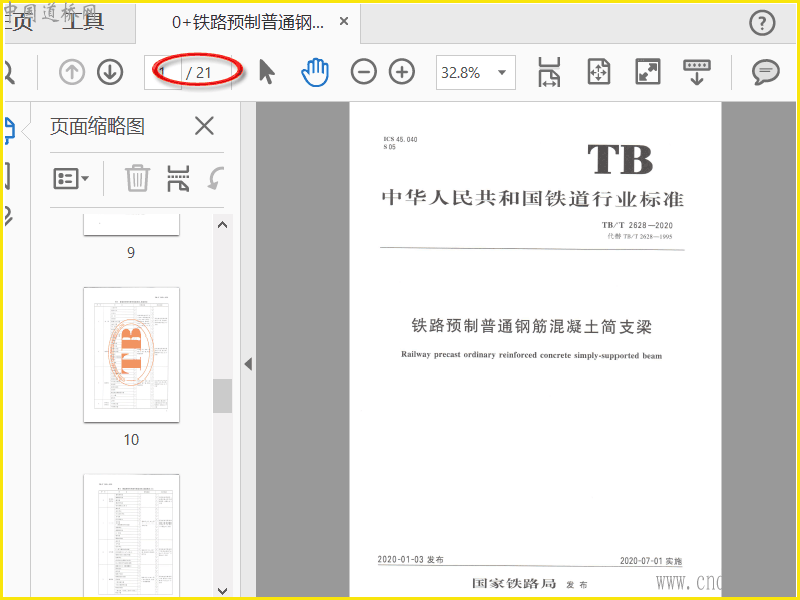Click the page number input field
Screen dimensions: 800x600
coord(163,72)
